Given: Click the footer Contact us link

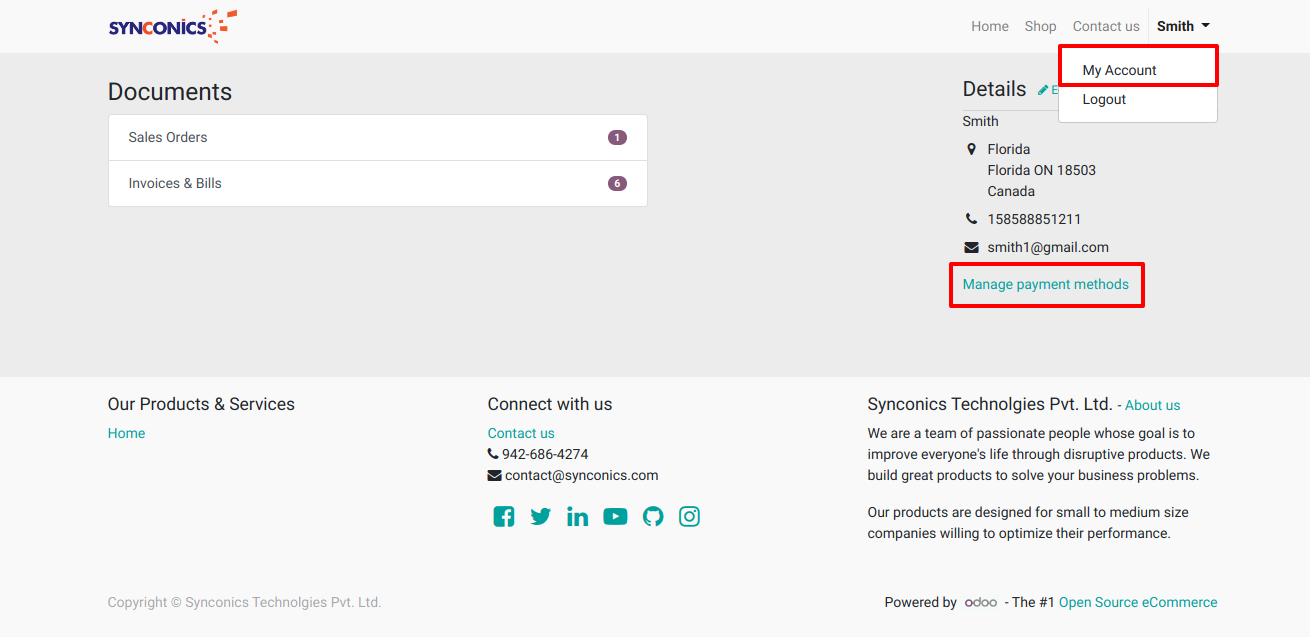Looking at the screenshot, I should [521, 433].
